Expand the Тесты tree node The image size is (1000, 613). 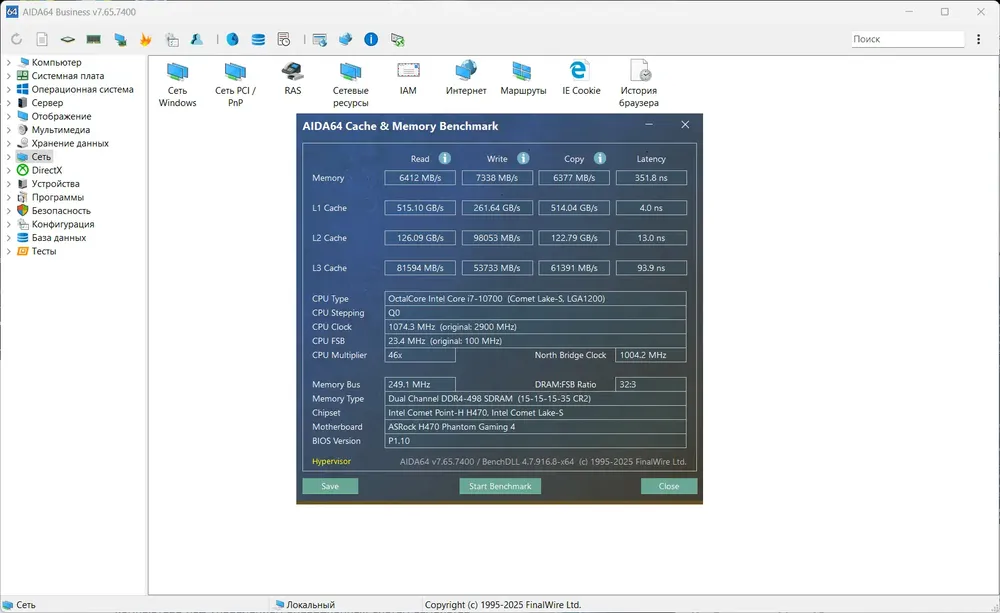(x=8, y=251)
